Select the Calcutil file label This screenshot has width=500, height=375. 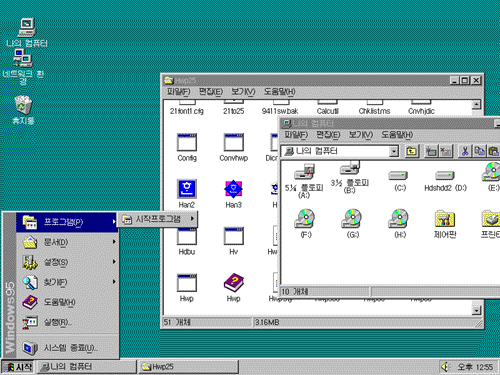click(327, 111)
